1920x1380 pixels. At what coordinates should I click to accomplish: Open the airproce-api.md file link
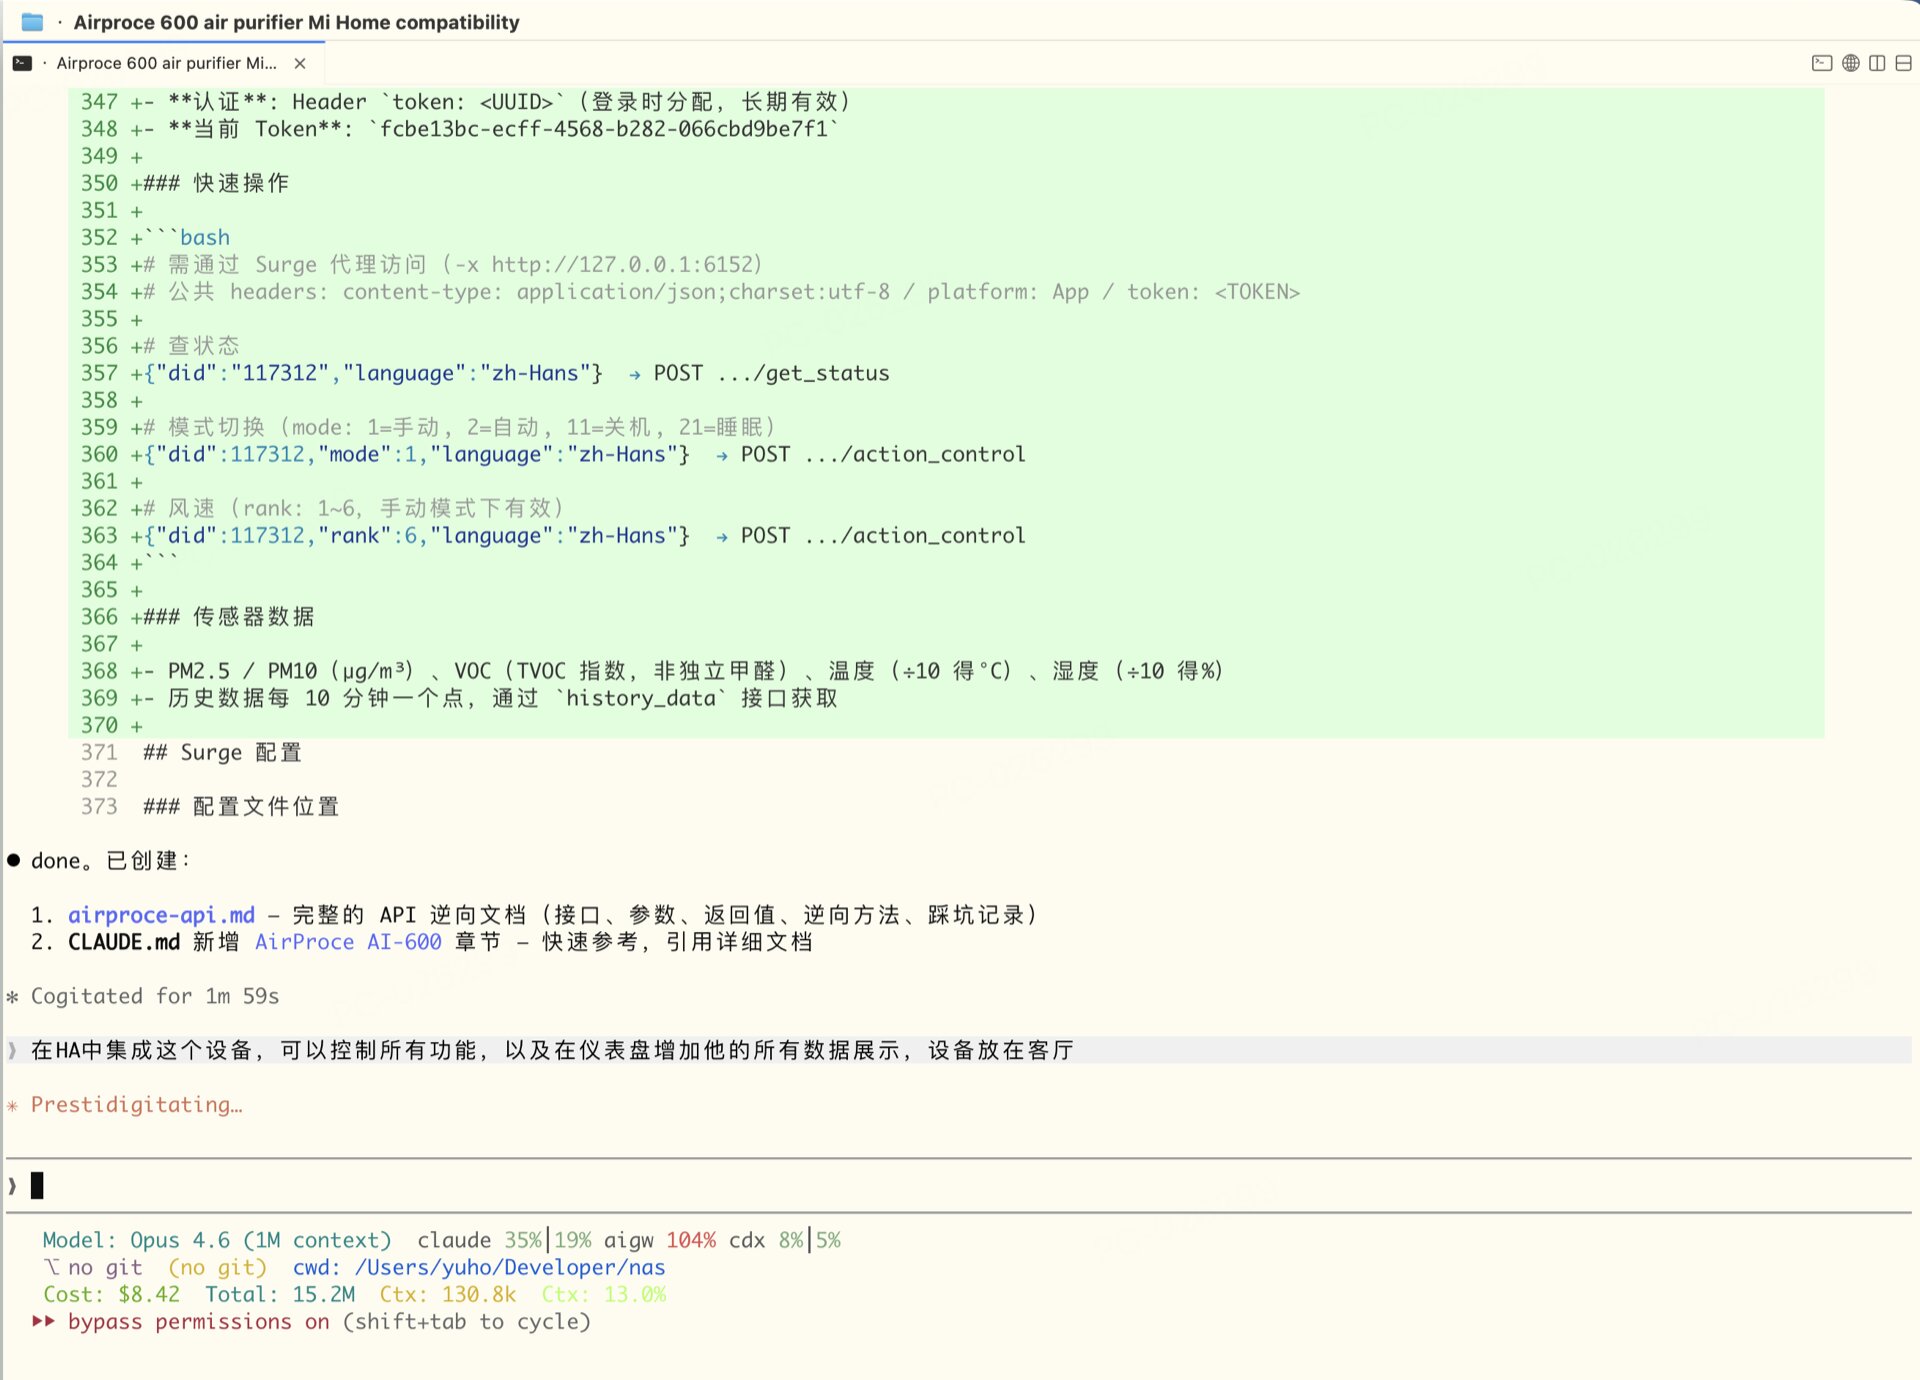pos(161,915)
